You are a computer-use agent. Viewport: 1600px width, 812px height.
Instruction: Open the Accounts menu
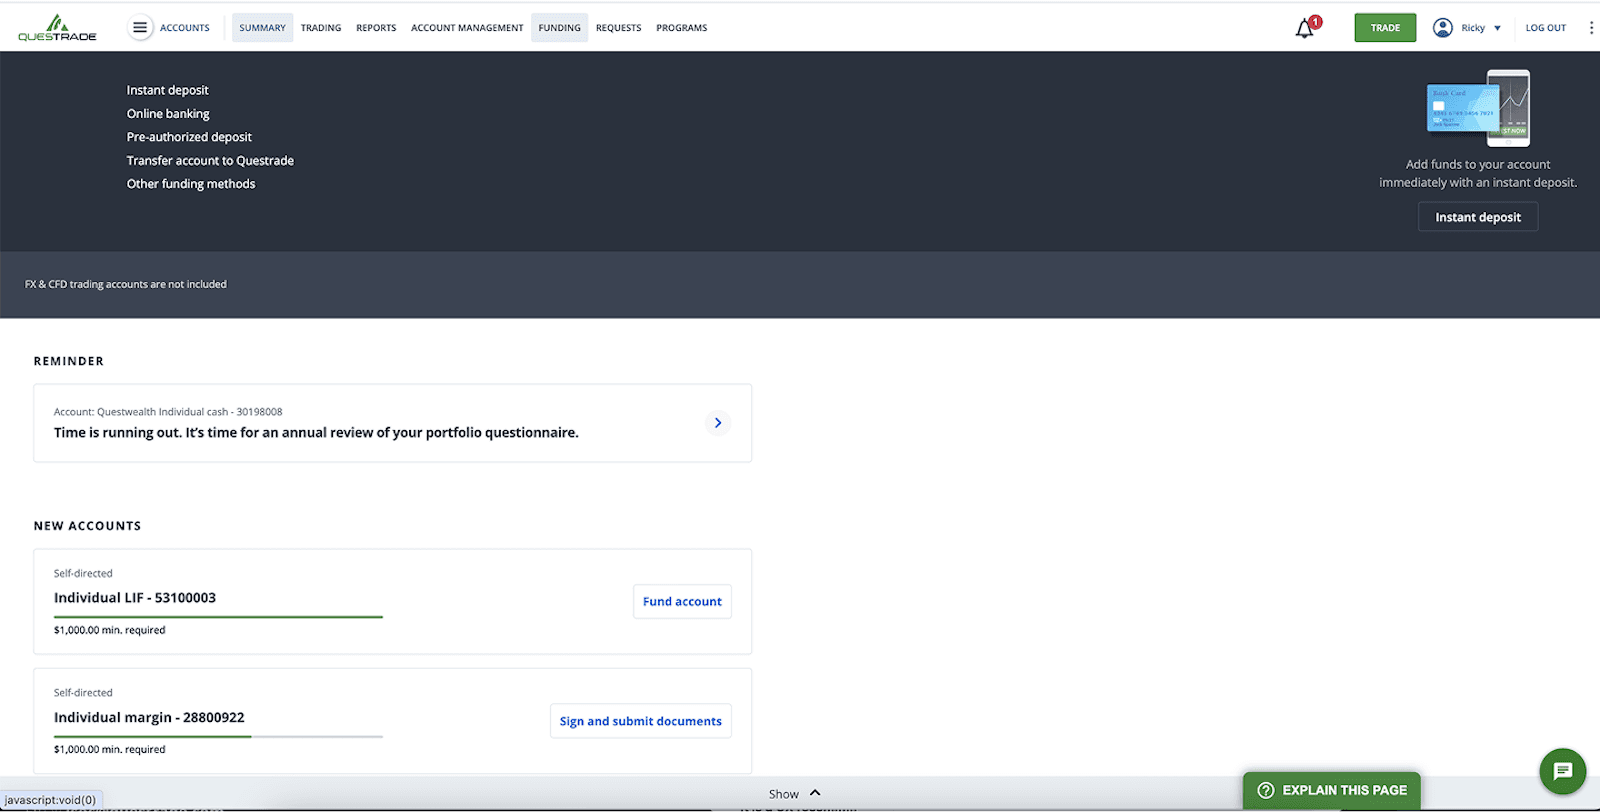[185, 28]
